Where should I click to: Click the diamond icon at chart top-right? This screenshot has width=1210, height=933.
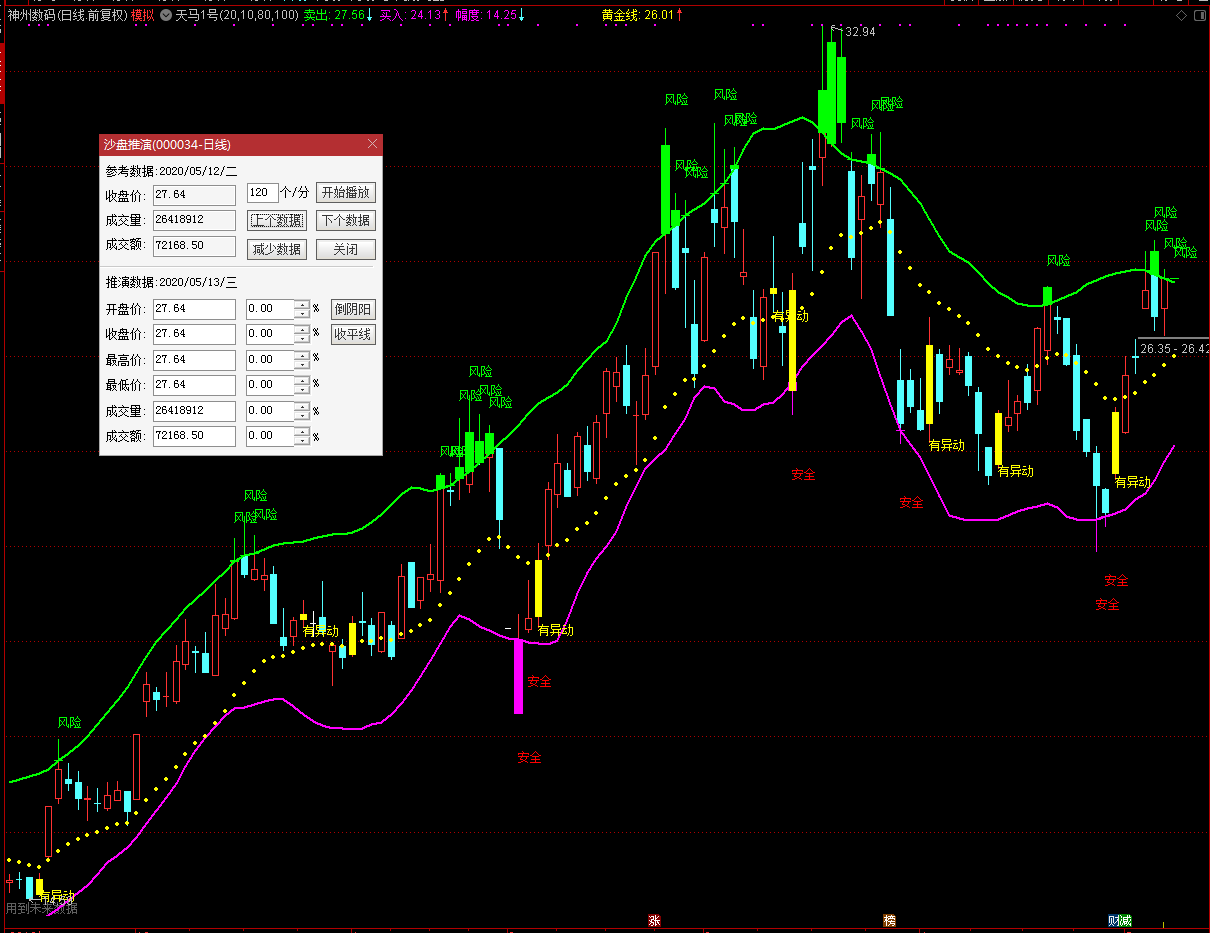(x=1181, y=16)
